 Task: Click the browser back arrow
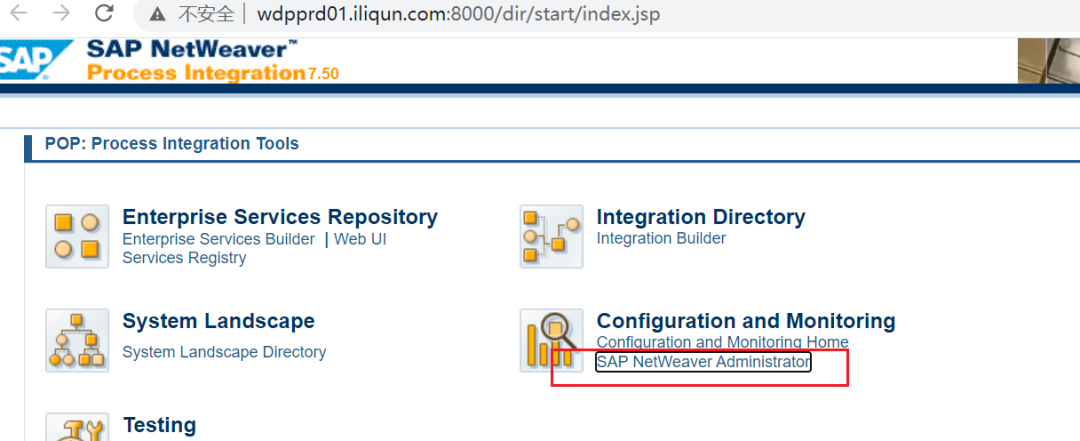click(19, 12)
